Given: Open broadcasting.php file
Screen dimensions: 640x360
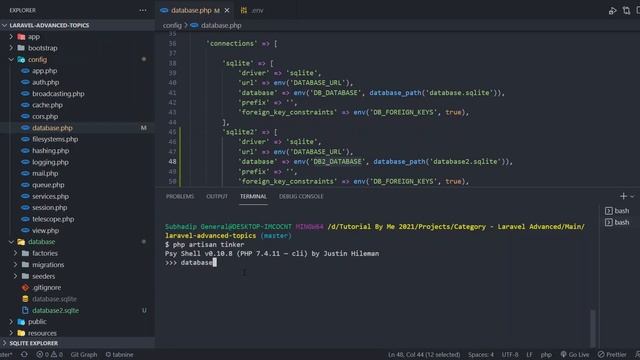Looking at the screenshot, I should click(58, 94).
